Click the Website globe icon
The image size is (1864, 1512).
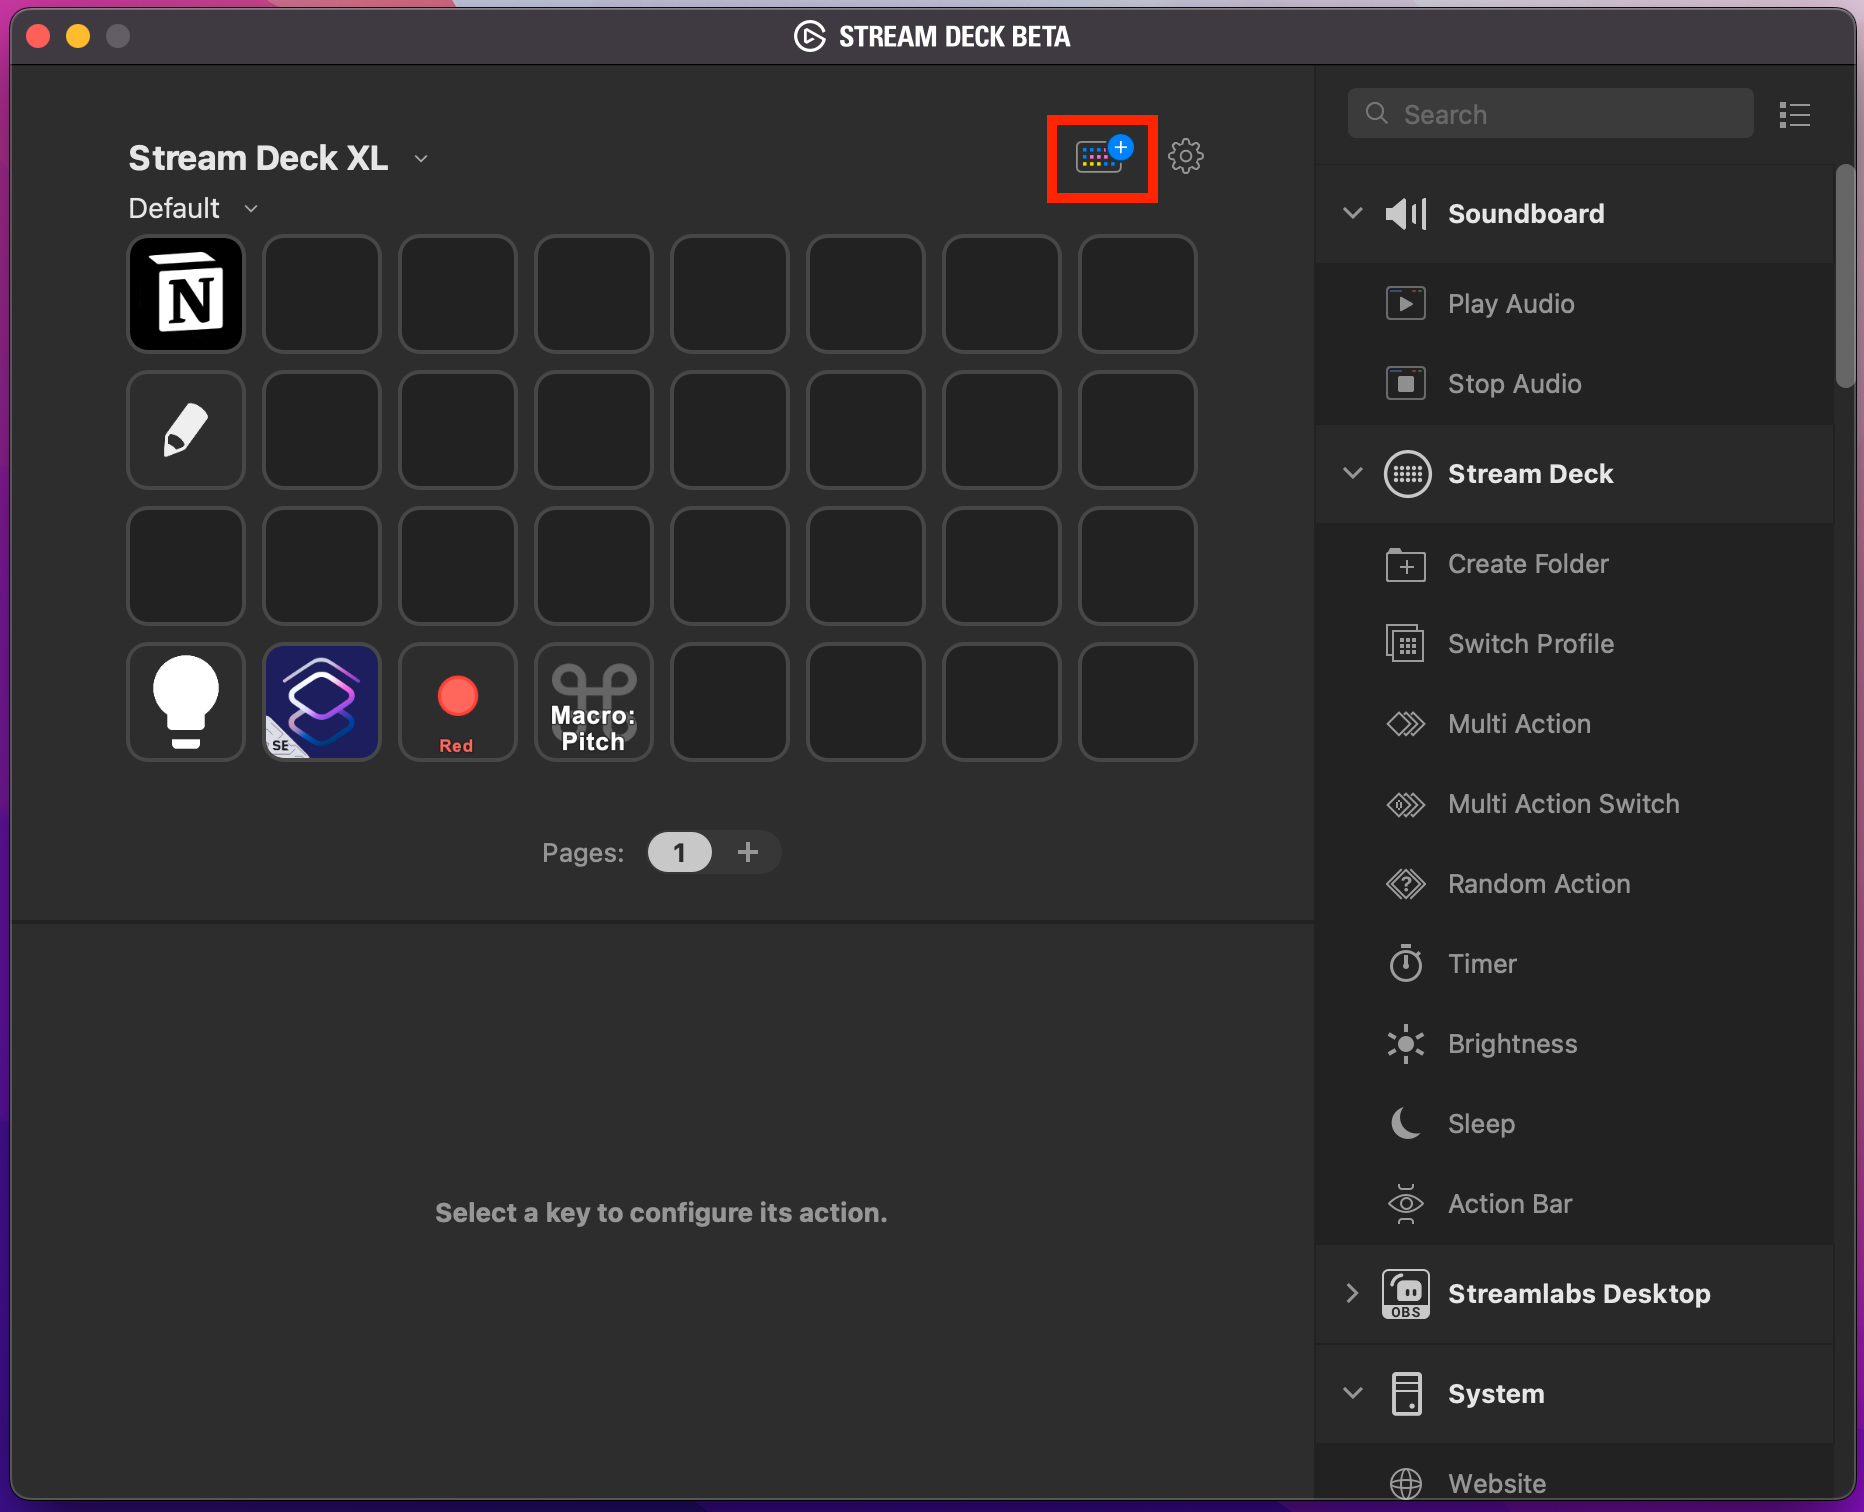click(1406, 1484)
